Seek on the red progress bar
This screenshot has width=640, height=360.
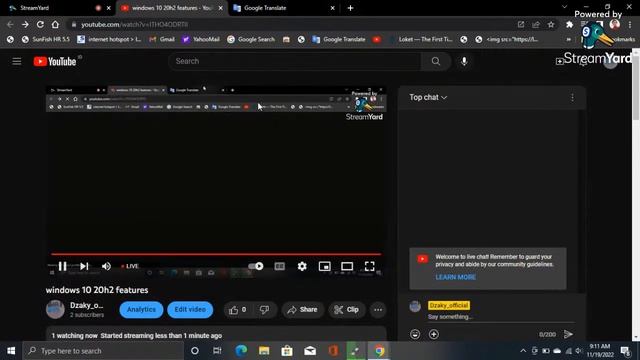click(216, 254)
